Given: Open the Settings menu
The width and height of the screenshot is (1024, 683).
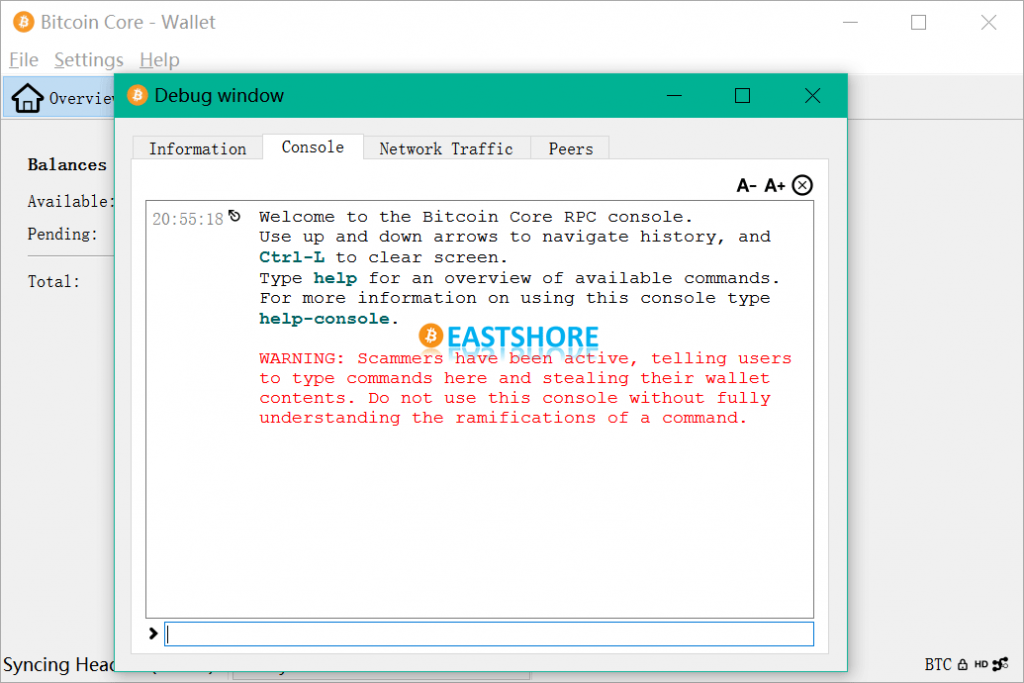Looking at the screenshot, I should (89, 60).
